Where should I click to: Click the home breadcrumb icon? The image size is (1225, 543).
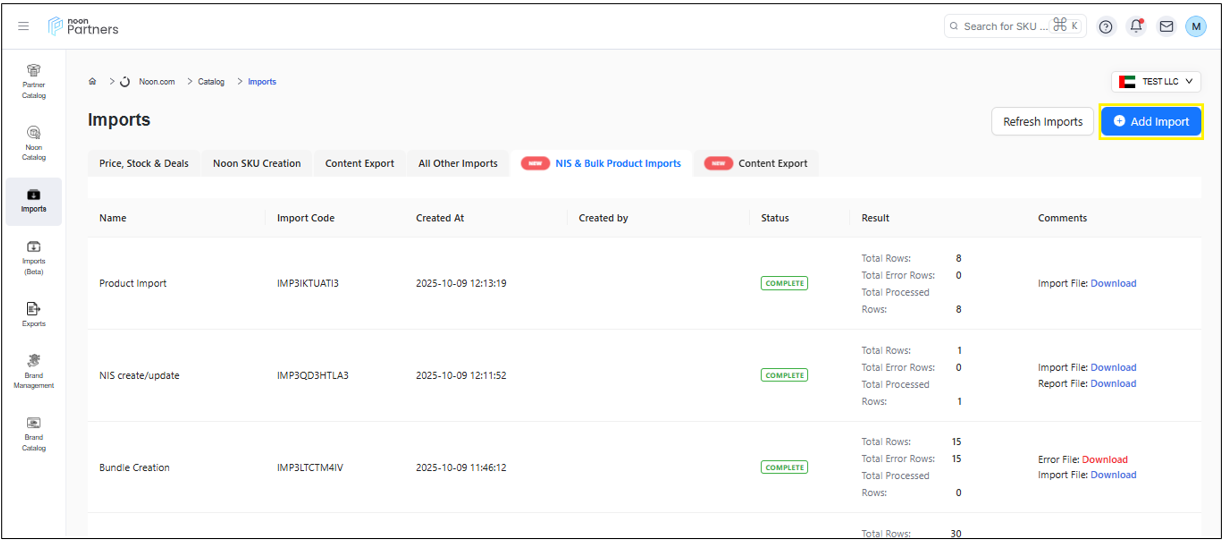93,82
